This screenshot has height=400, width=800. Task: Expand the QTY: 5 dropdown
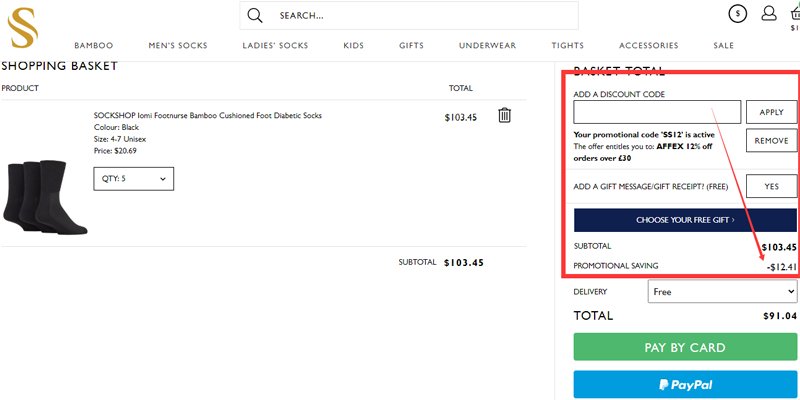(134, 179)
